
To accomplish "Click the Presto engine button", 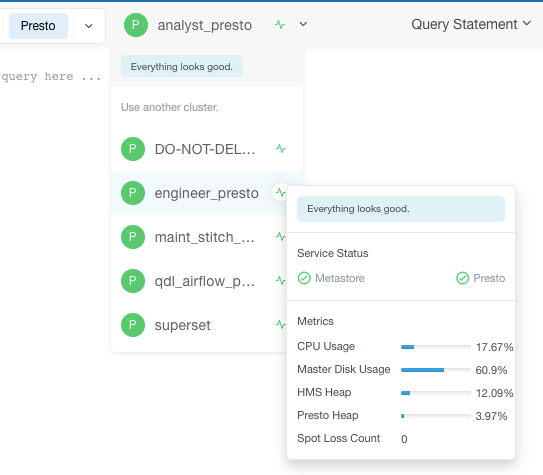I will (38, 26).
